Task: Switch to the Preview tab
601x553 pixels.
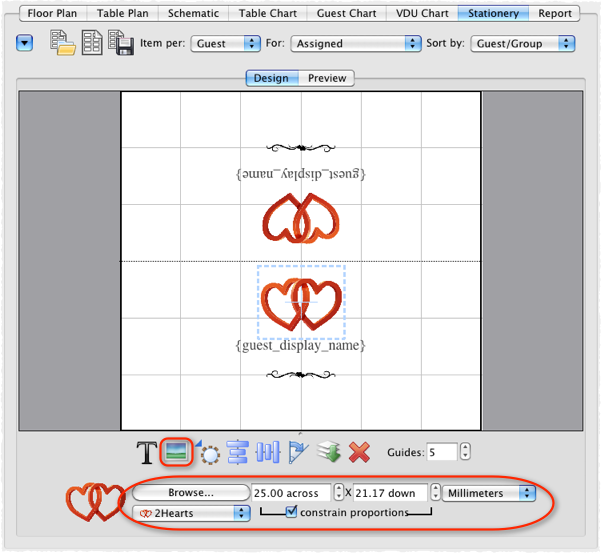Action: click(x=327, y=78)
